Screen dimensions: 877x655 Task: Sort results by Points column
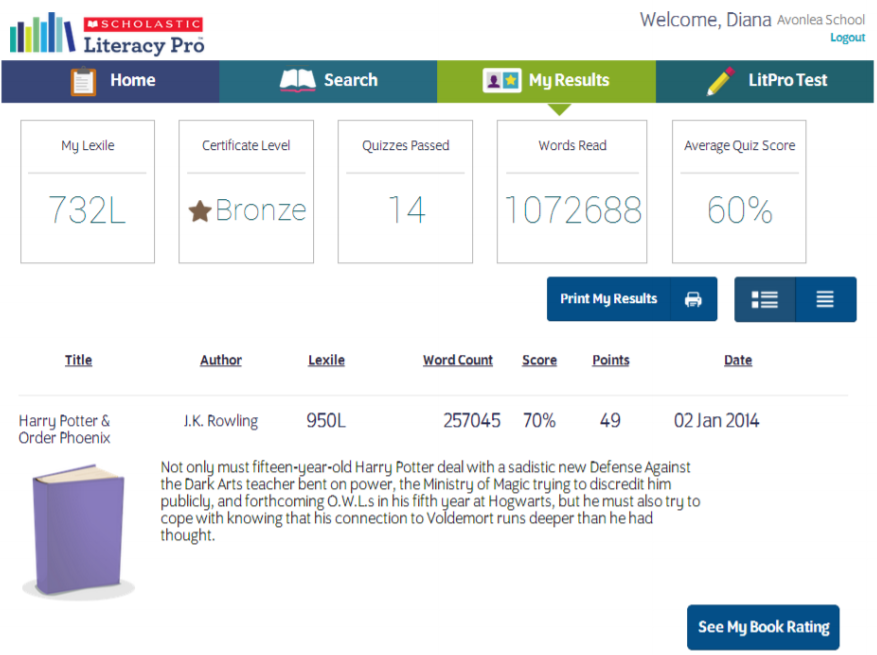[x=611, y=360]
